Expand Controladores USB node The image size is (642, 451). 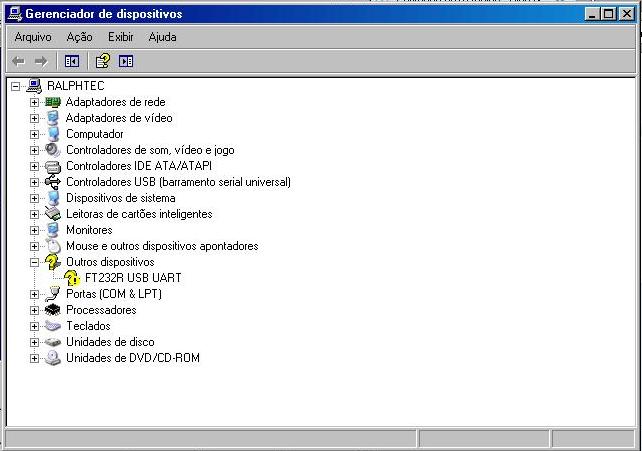coord(34,182)
